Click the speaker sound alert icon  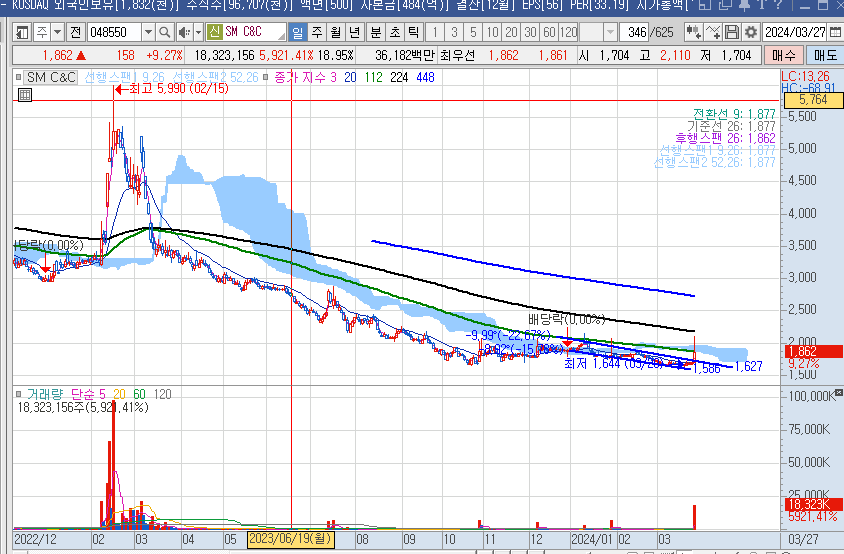click(x=184, y=32)
